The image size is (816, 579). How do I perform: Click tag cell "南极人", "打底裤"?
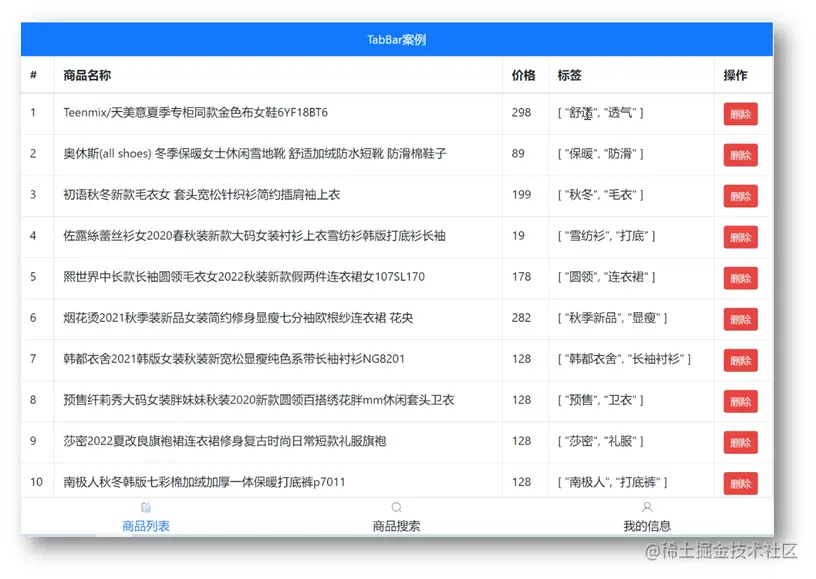613,482
